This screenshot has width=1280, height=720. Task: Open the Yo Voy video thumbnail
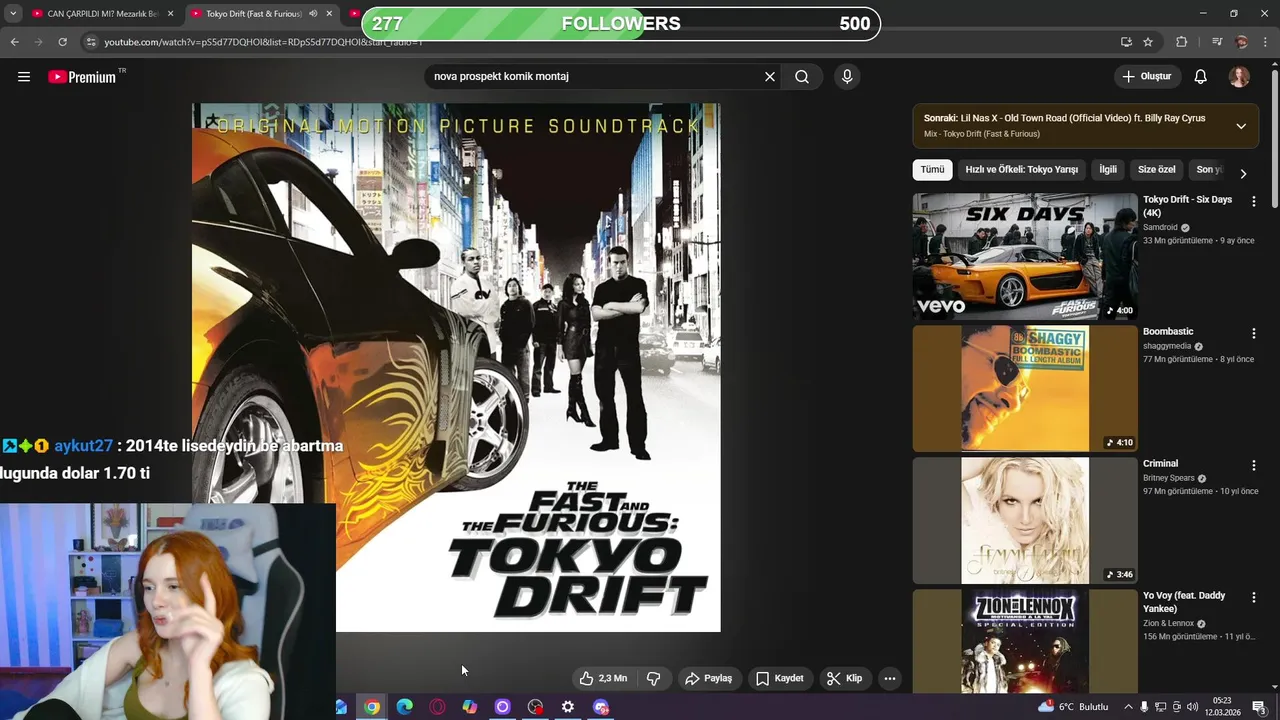click(x=1025, y=641)
